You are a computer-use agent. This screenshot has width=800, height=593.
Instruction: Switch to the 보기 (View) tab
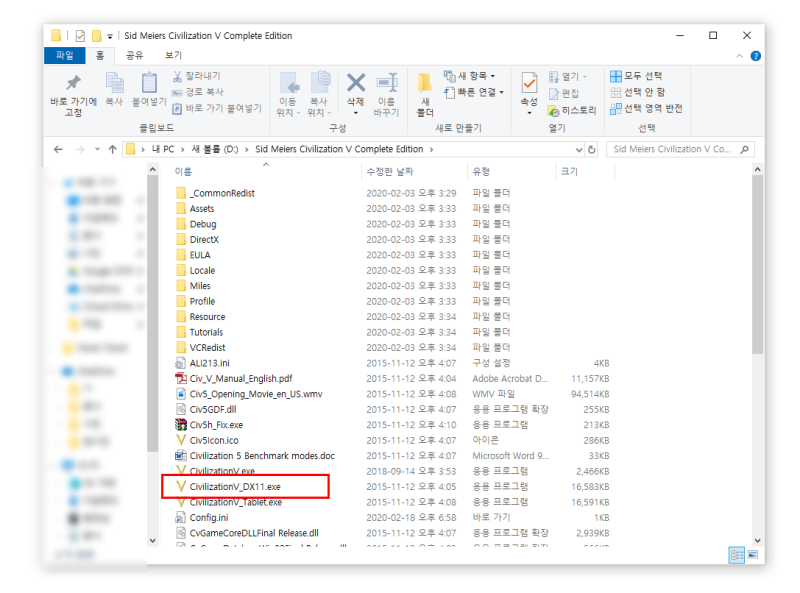173,55
